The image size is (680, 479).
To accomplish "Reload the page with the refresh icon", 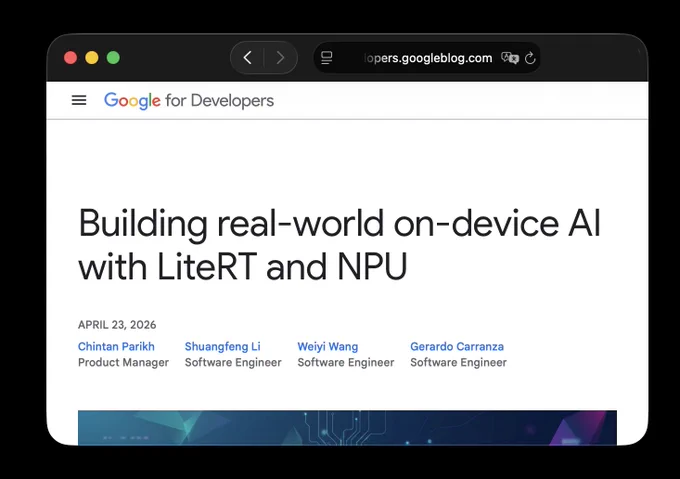I will pyautogui.click(x=530, y=58).
